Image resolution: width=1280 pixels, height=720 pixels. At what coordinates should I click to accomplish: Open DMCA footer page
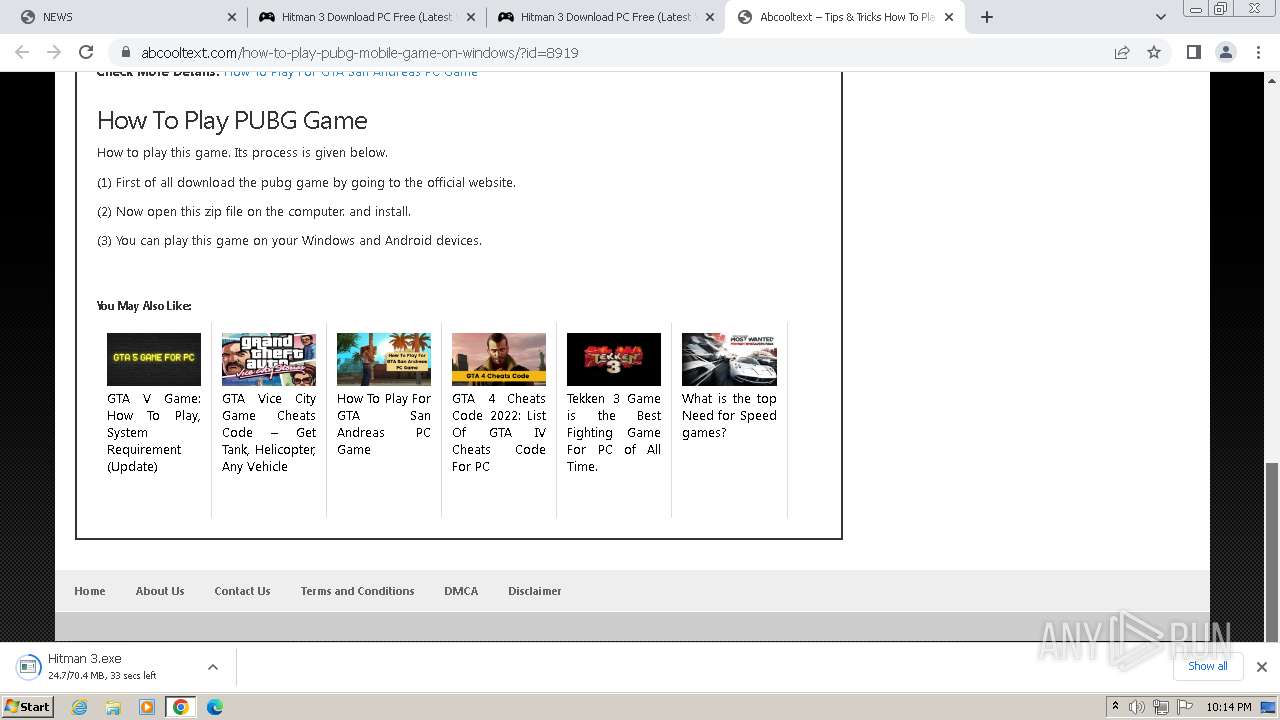coord(461,591)
